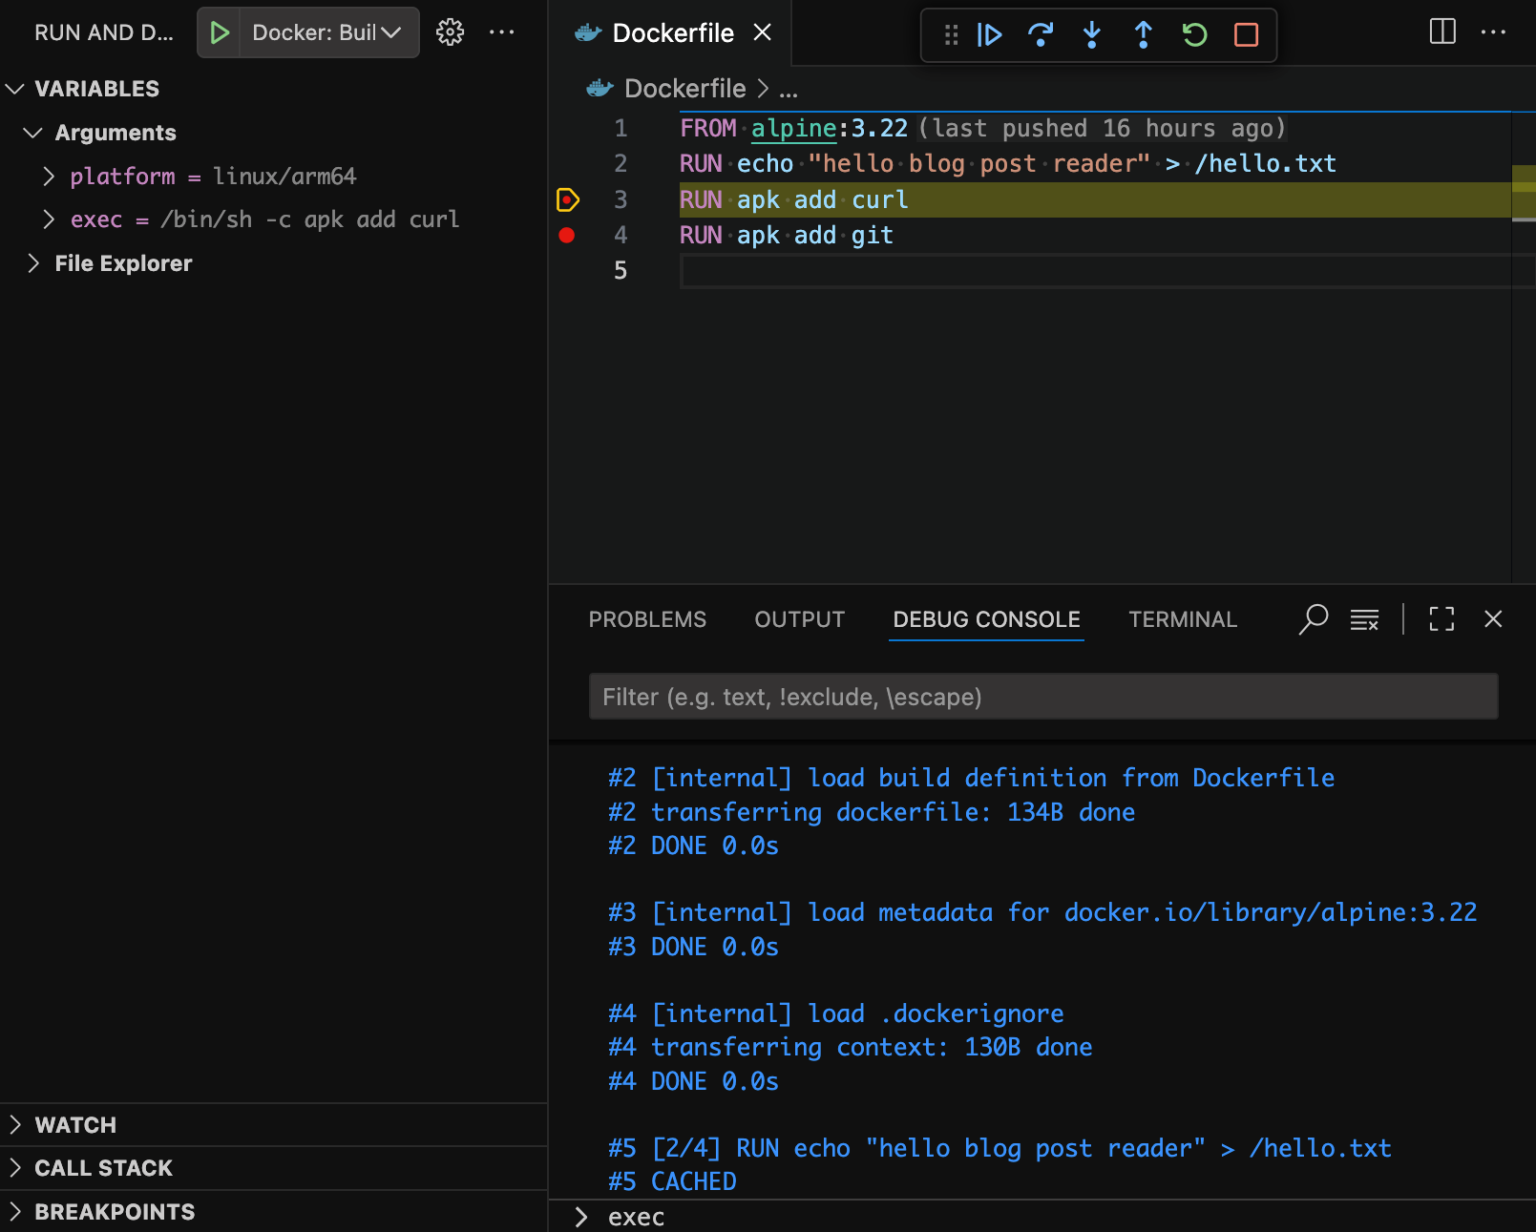Stop the debug session
The height and width of the screenshot is (1232, 1536).
1245,34
